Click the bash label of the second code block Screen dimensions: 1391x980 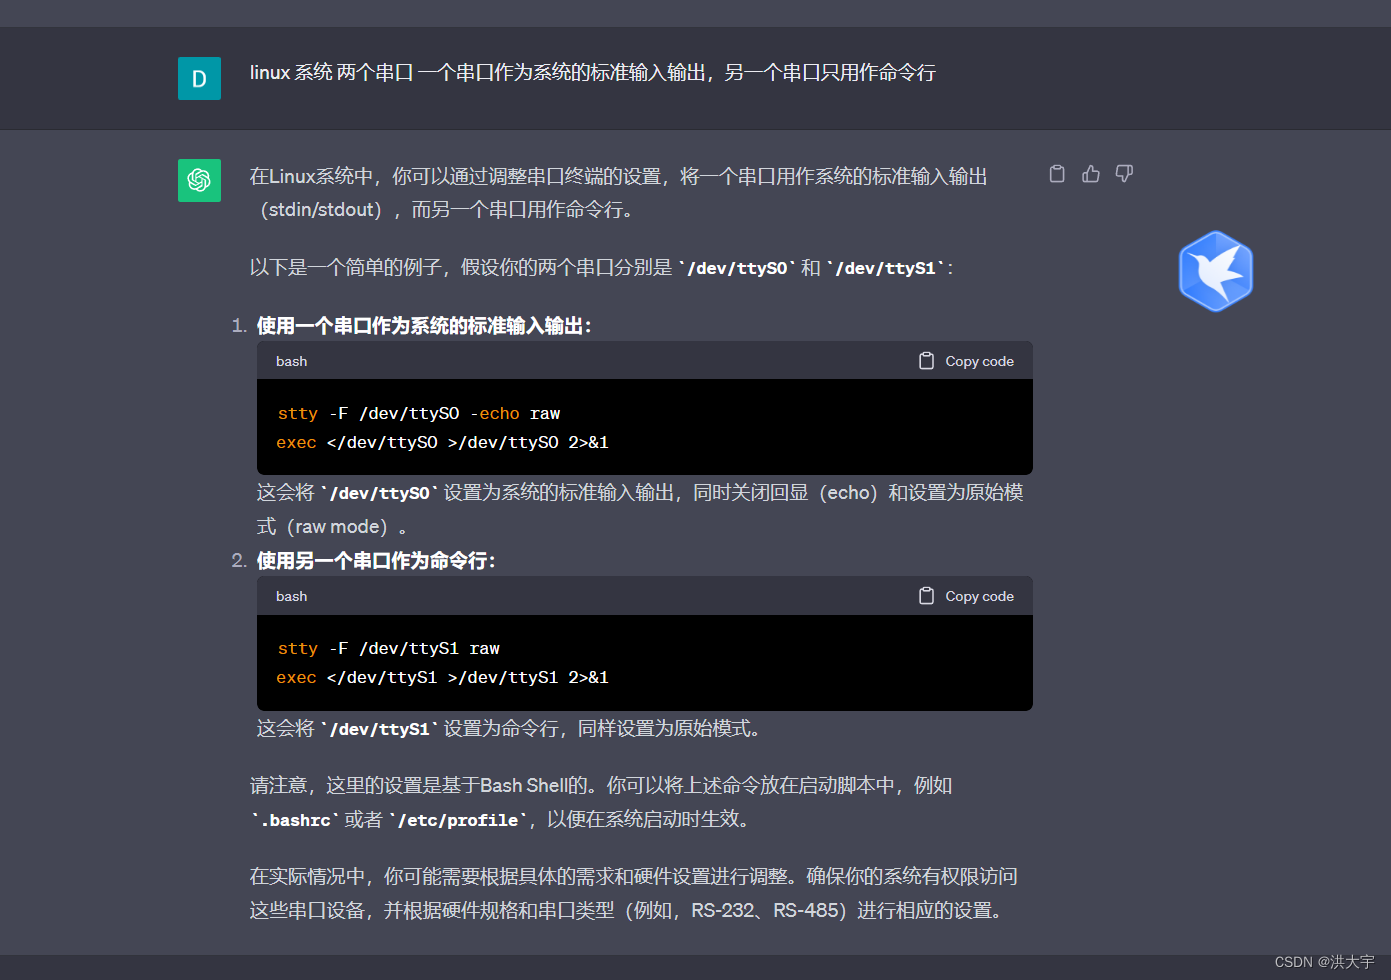[291, 596]
